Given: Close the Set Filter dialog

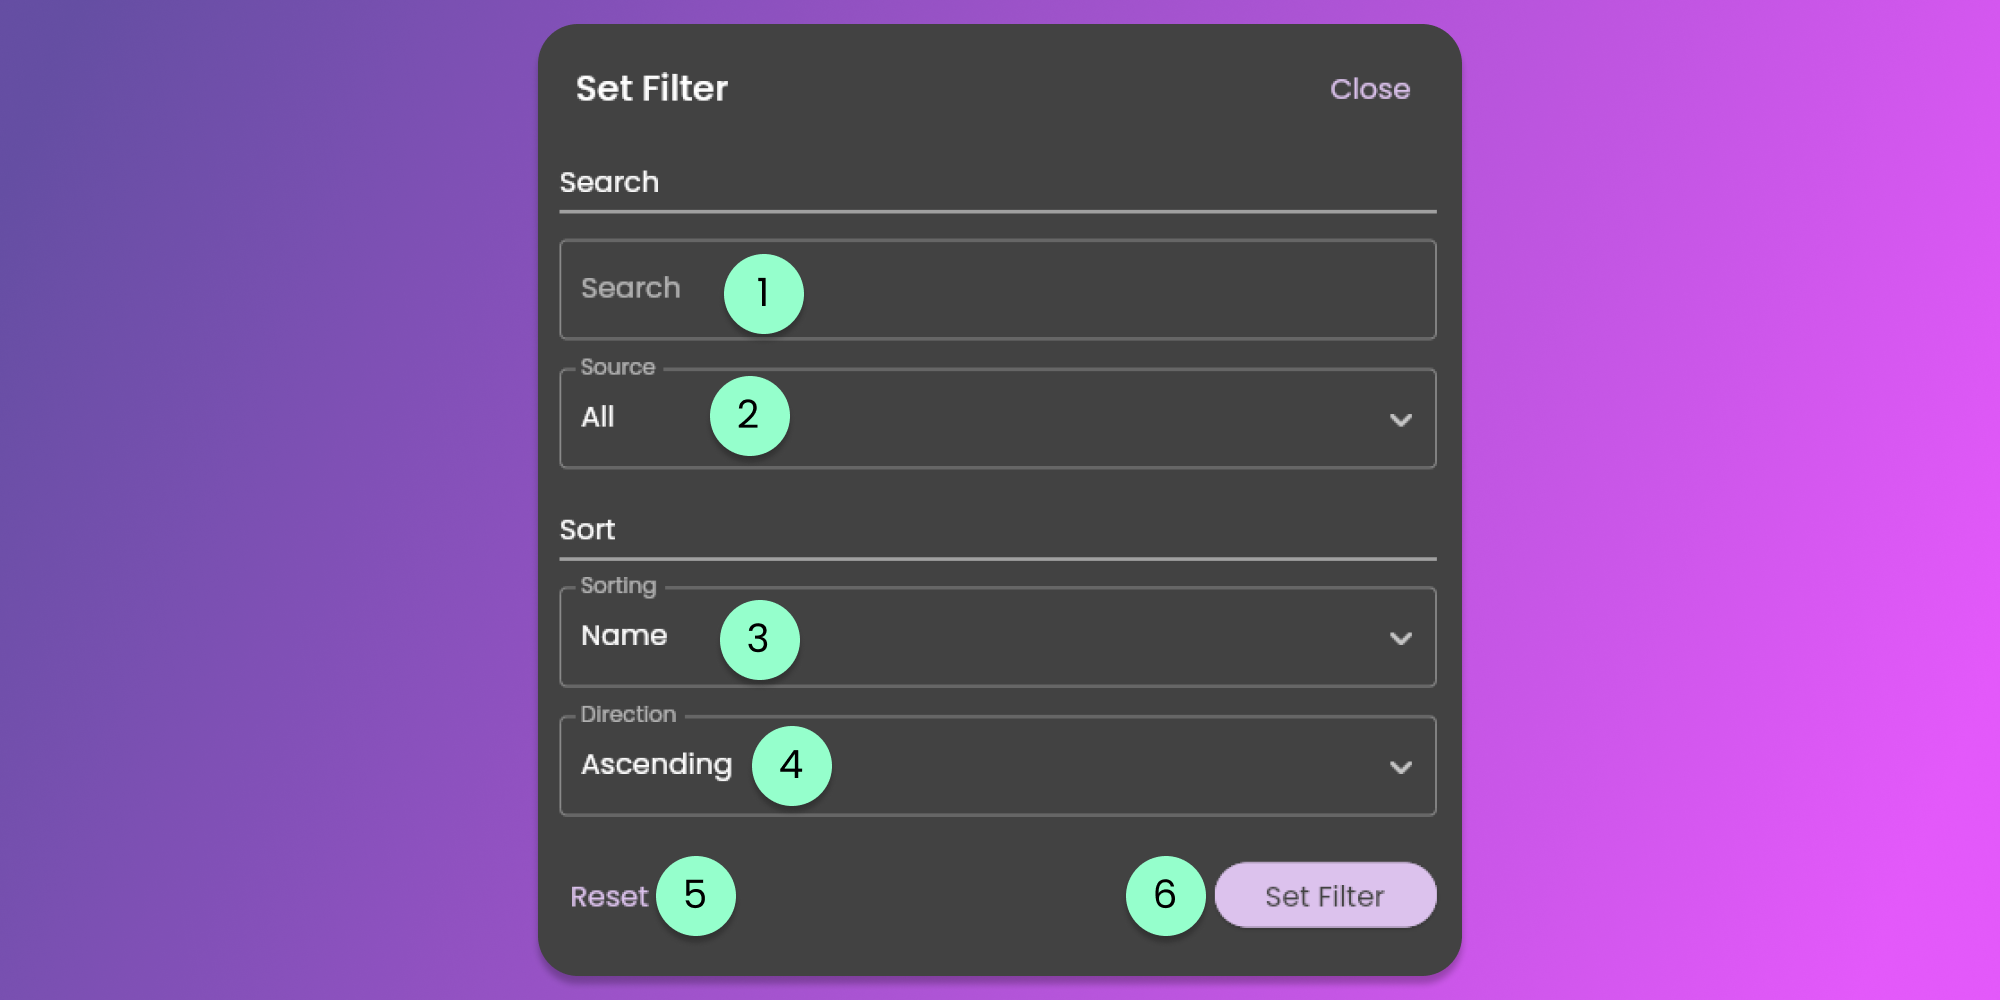Looking at the screenshot, I should (x=1369, y=89).
